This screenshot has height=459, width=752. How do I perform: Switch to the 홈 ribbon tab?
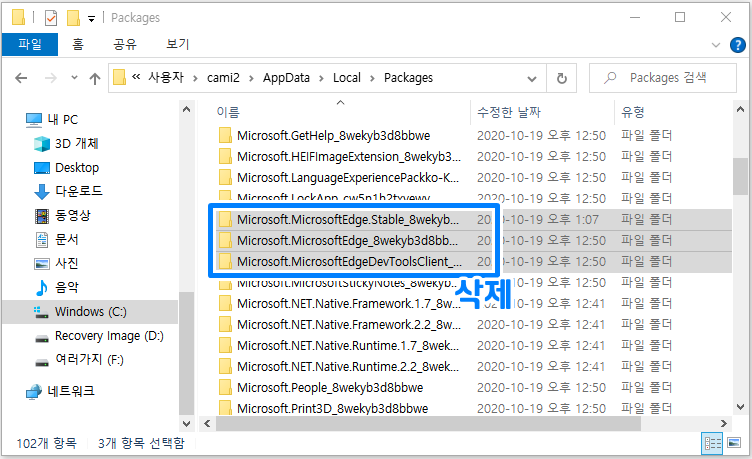[x=78, y=45]
